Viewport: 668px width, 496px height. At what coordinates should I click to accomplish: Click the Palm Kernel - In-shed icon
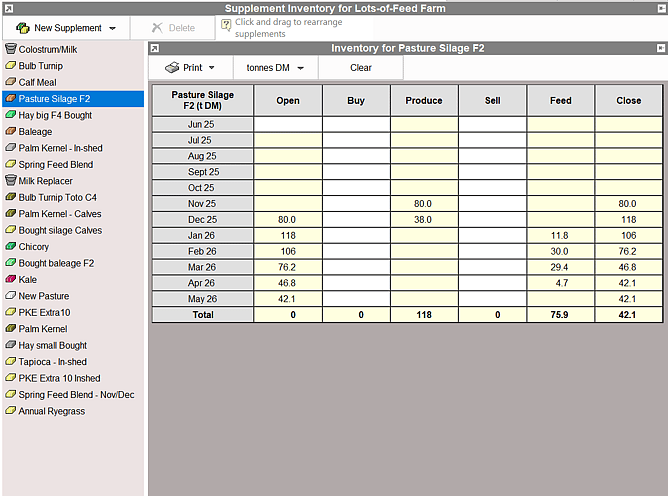click(11, 148)
